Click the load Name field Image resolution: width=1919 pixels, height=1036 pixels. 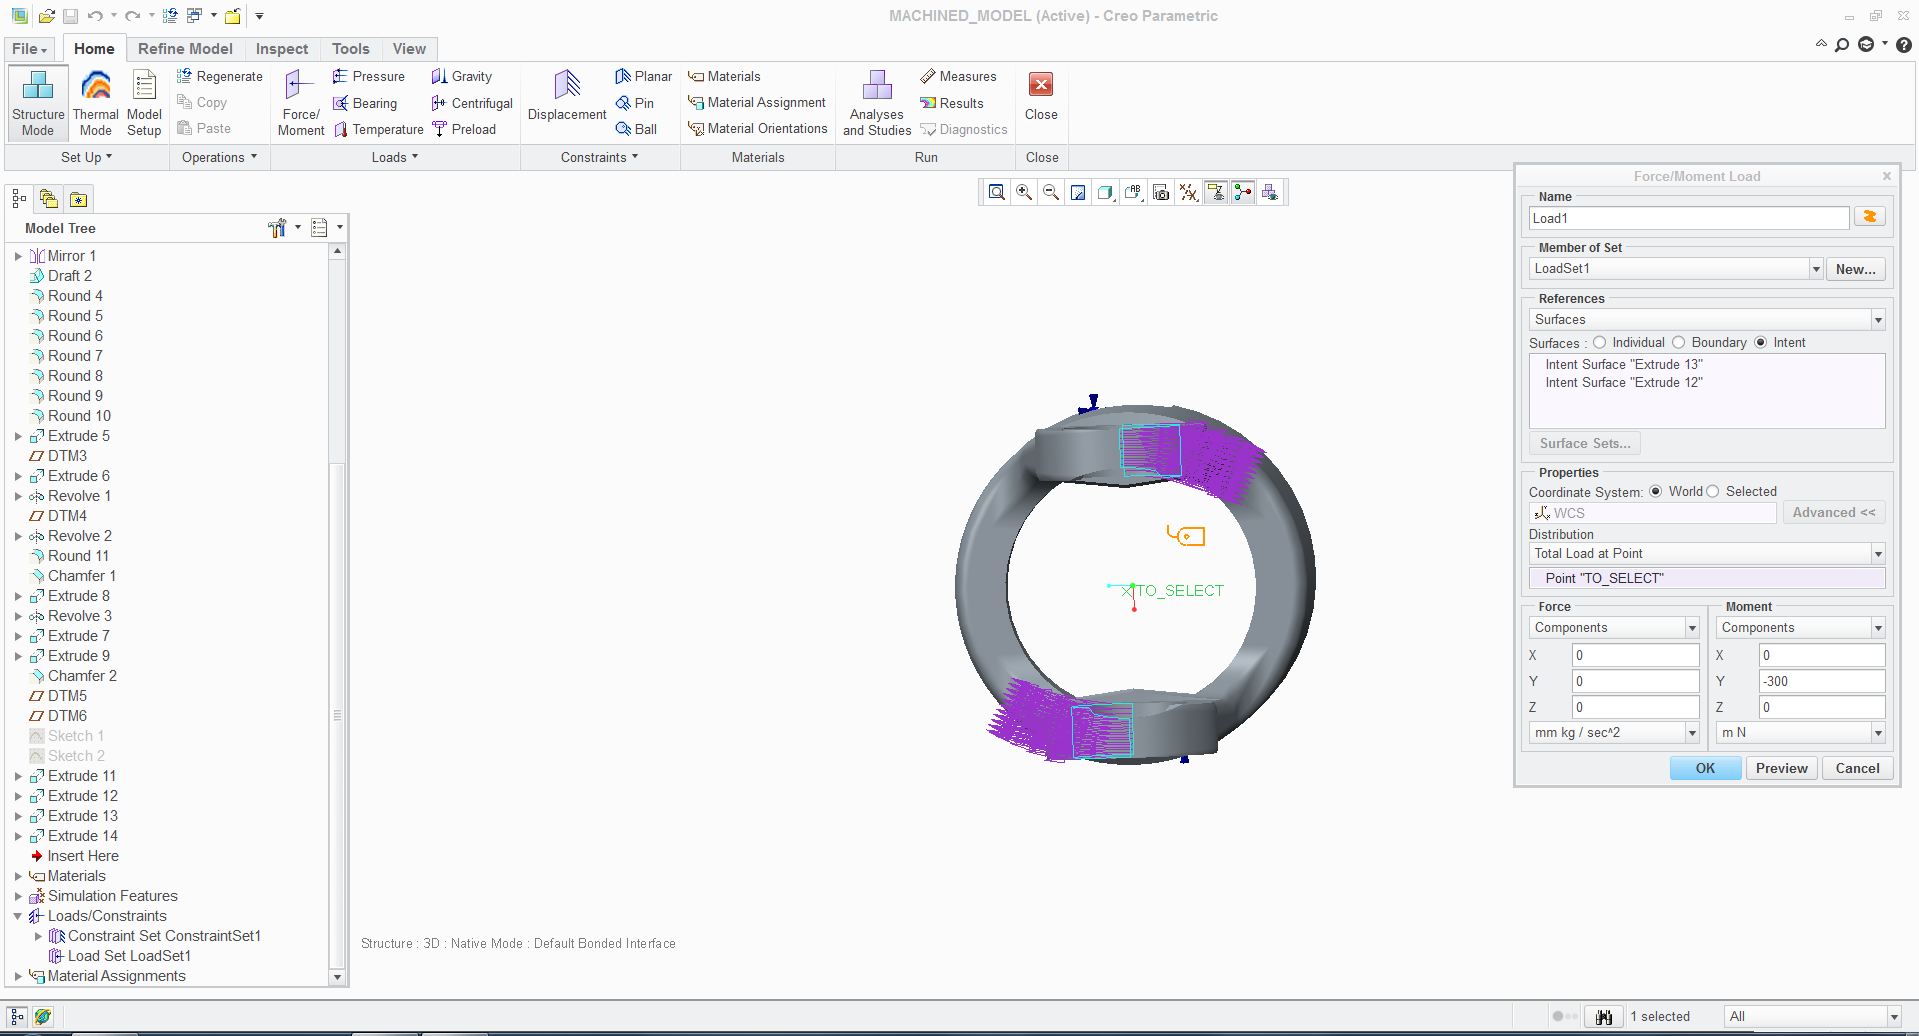point(1688,218)
